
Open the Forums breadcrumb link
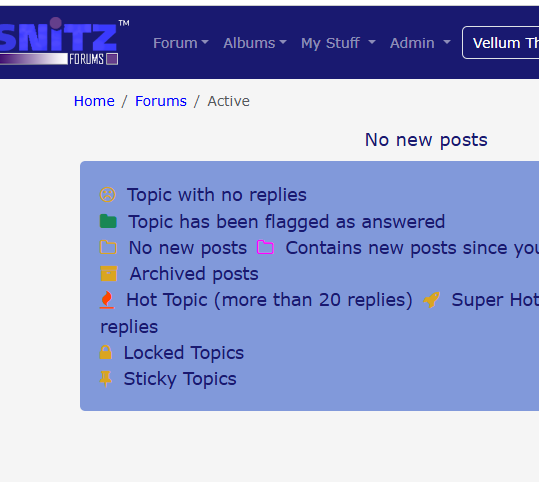point(161,101)
